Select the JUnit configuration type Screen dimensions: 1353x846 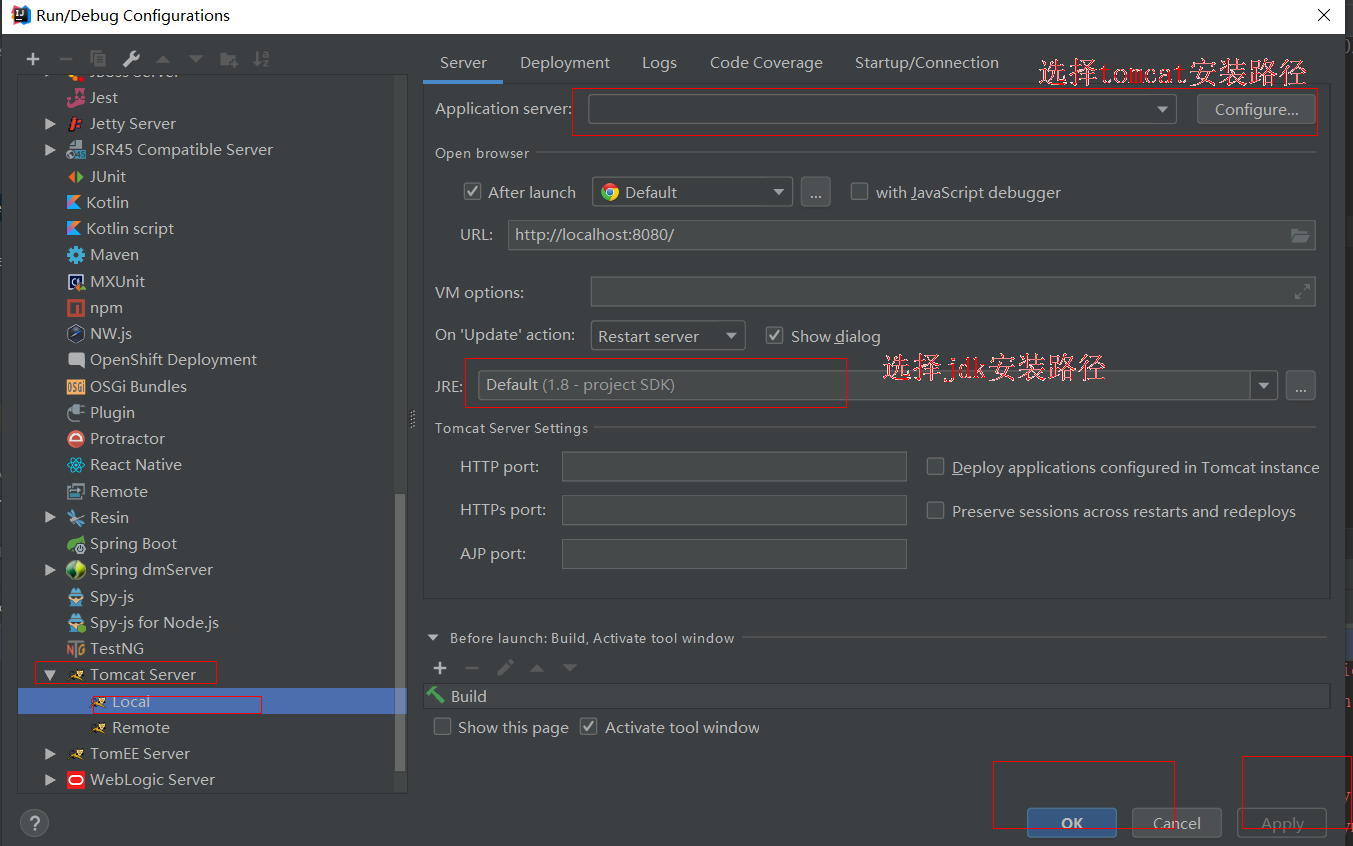(x=108, y=176)
